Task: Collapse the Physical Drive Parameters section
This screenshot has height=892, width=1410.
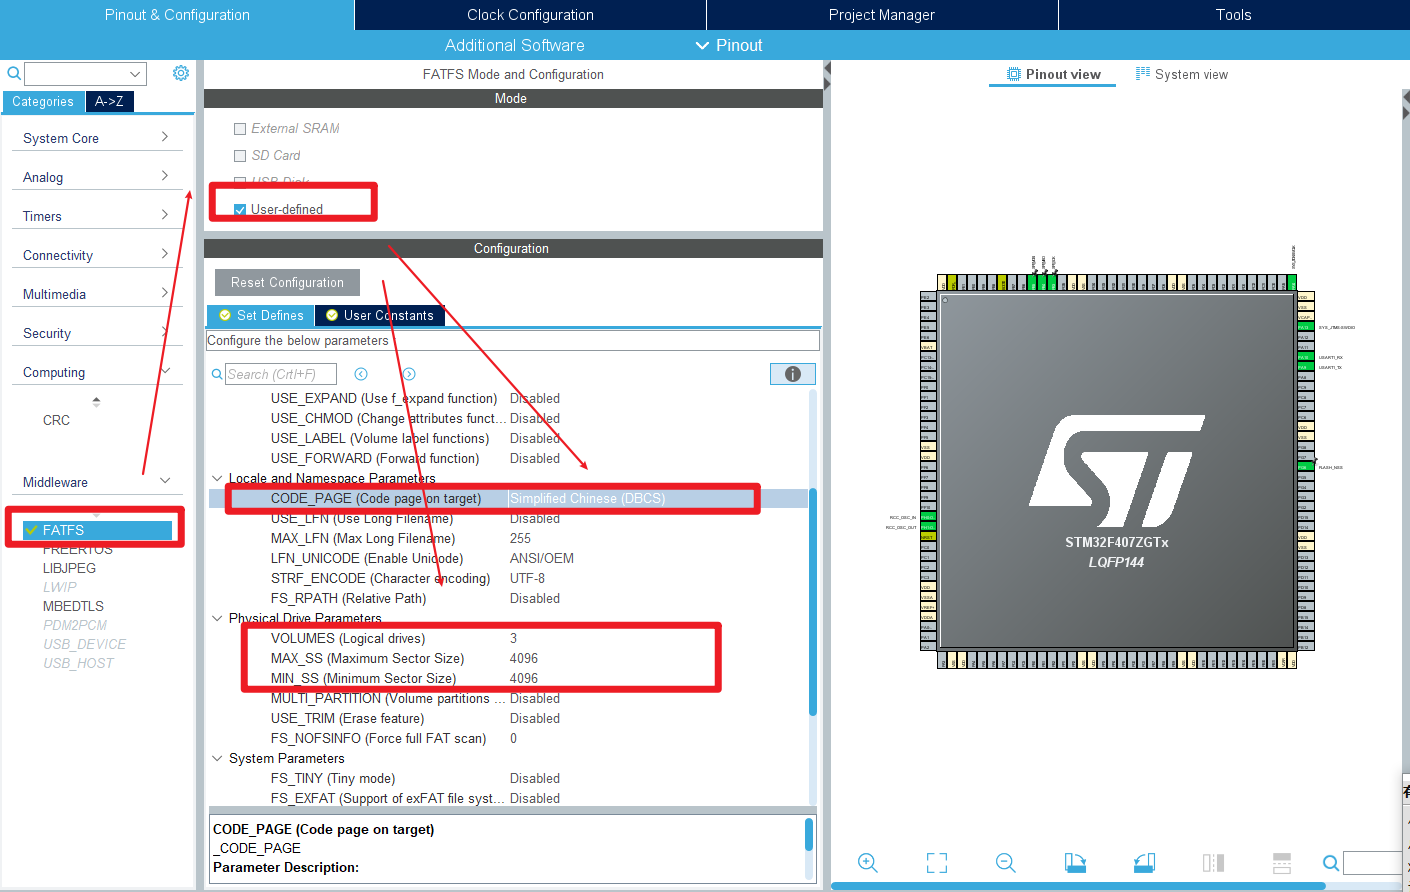Action: click(217, 618)
